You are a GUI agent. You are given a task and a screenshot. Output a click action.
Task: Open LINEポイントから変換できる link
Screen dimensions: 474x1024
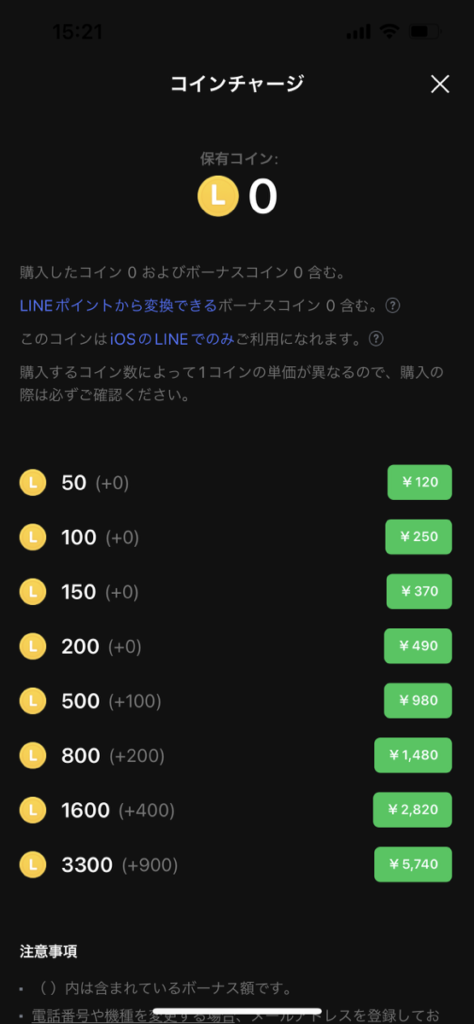(118, 306)
